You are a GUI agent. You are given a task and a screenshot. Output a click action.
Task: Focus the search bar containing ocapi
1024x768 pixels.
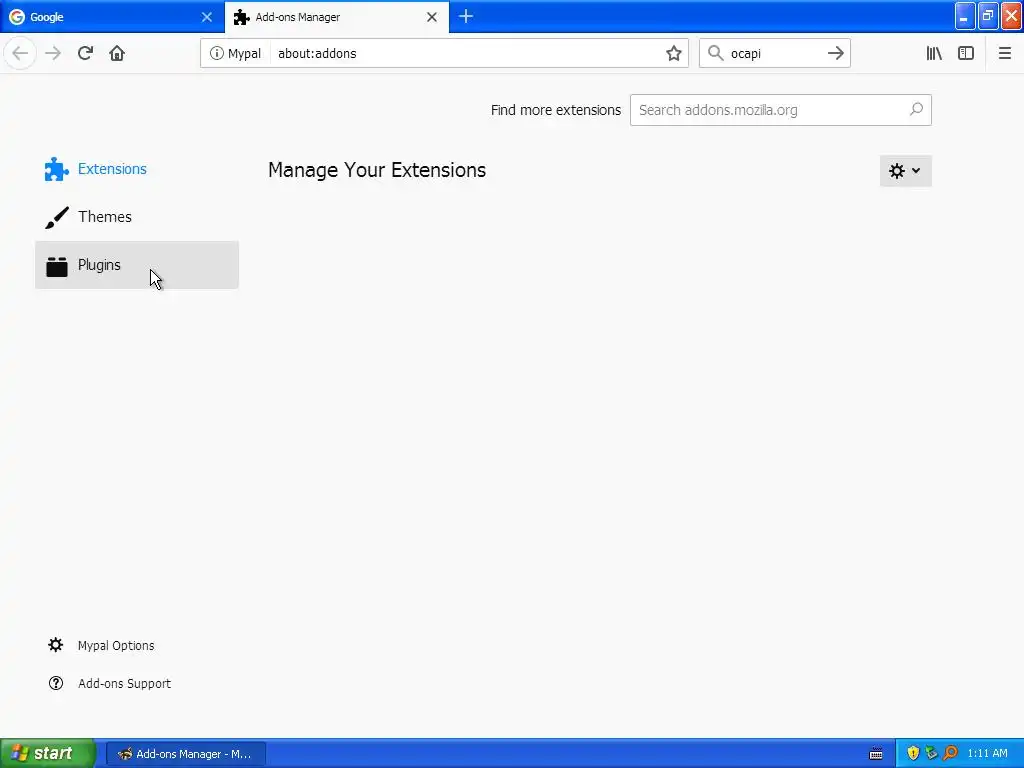click(x=775, y=54)
